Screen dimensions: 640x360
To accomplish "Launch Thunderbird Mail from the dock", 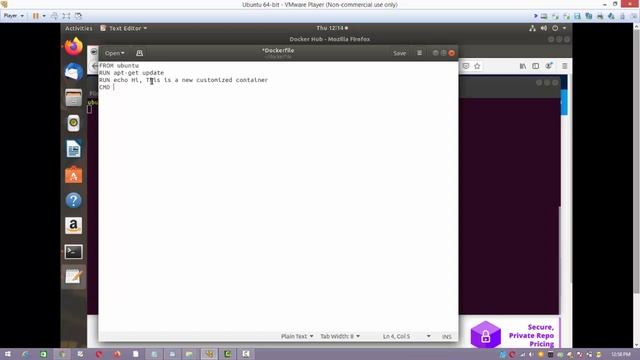I will 73,72.
